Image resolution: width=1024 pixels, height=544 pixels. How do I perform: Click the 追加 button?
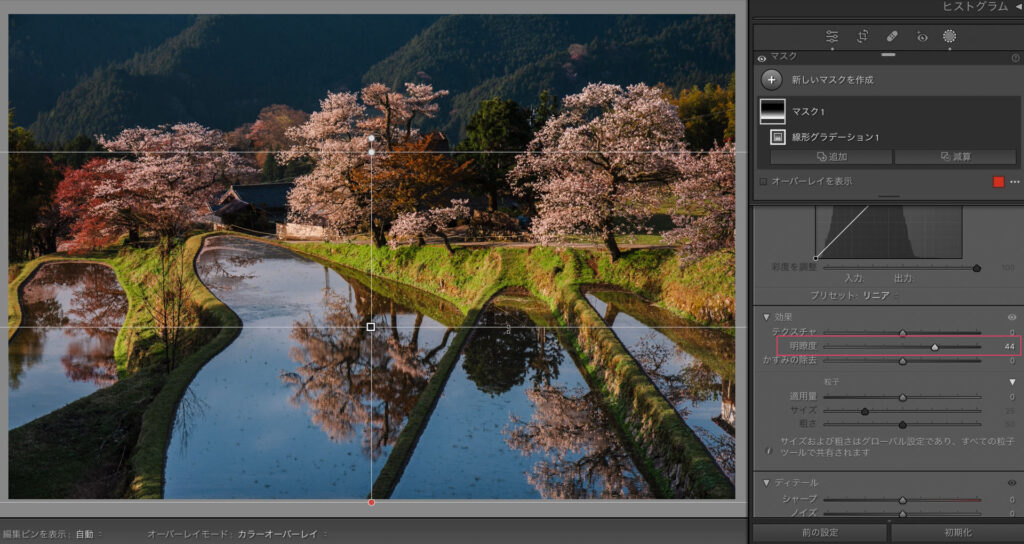pyautogui.click(x=831, y=157)
